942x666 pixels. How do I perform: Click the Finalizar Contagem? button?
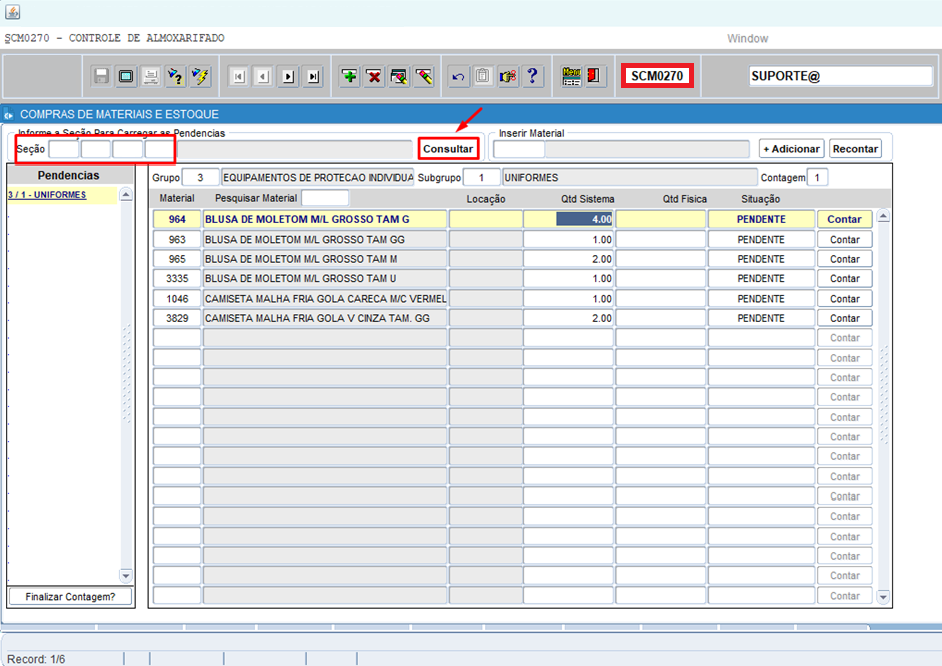pyautogui.click(x=70, y=597)
